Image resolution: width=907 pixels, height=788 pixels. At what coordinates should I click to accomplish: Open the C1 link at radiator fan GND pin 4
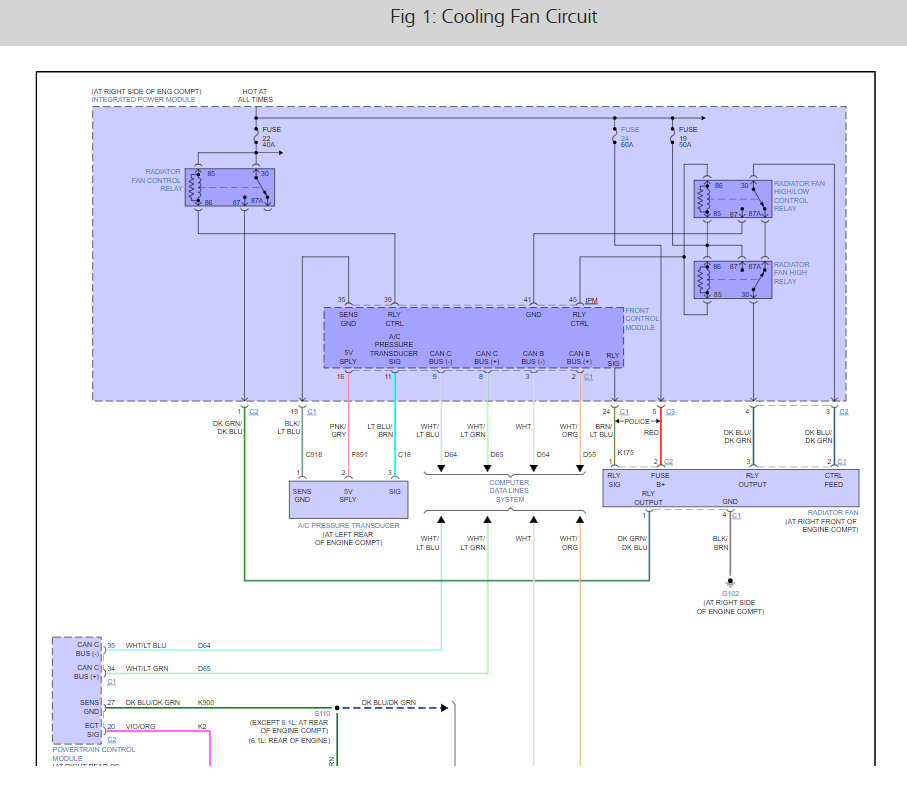[736, 515]
